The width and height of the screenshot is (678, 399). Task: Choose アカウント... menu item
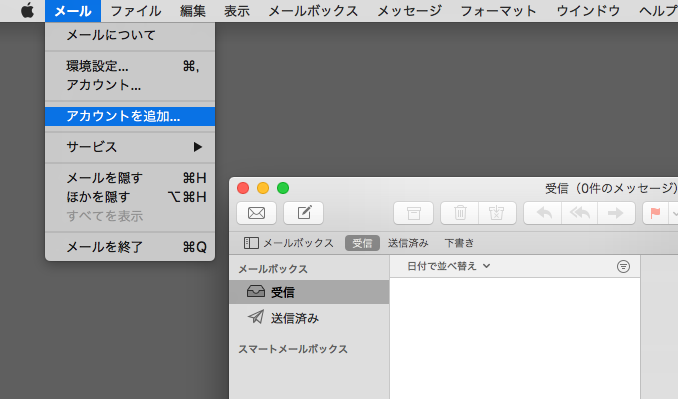point(130,85)
